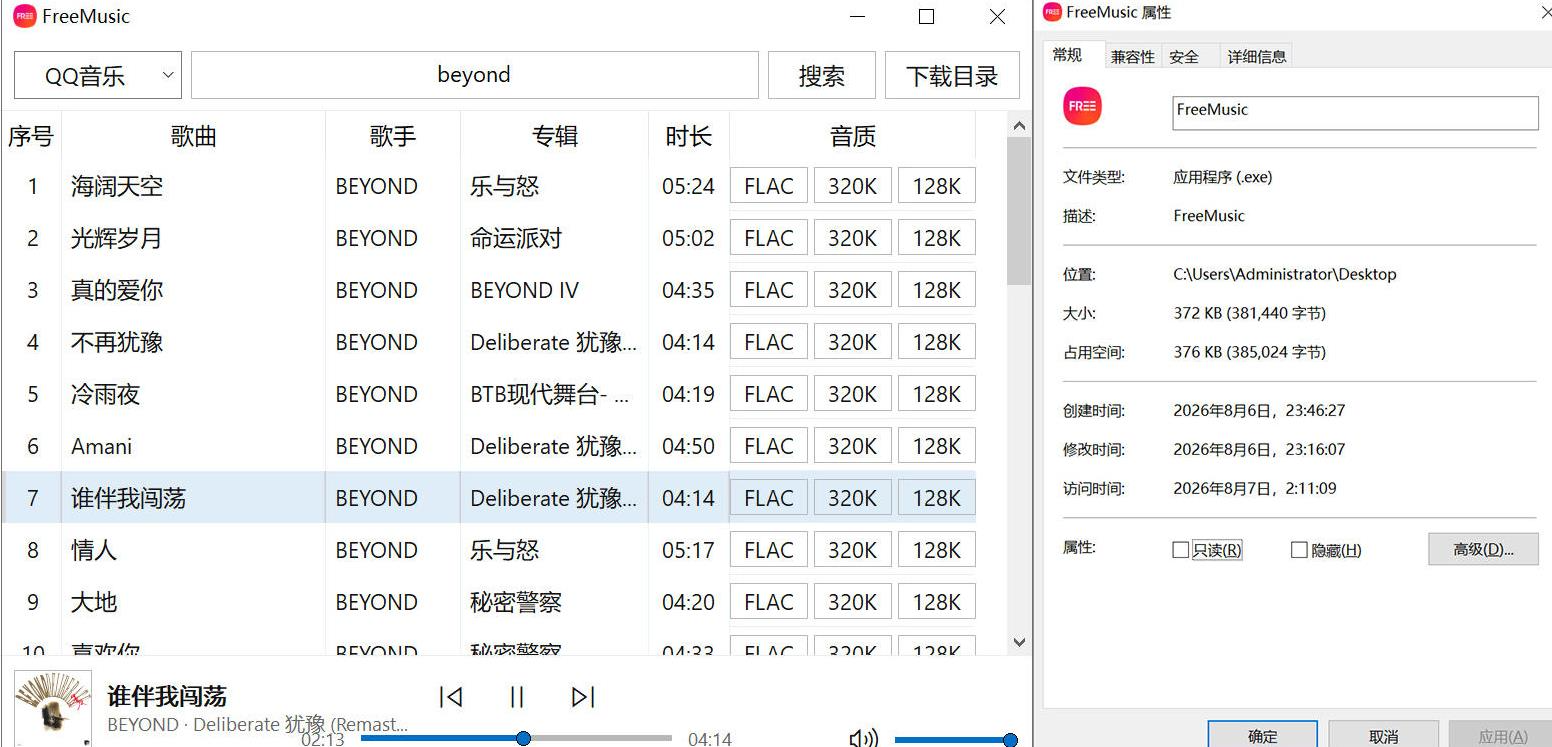The image size is (1552, 747).
Task: Skip to the next track
Action: (x=583, y=697)
